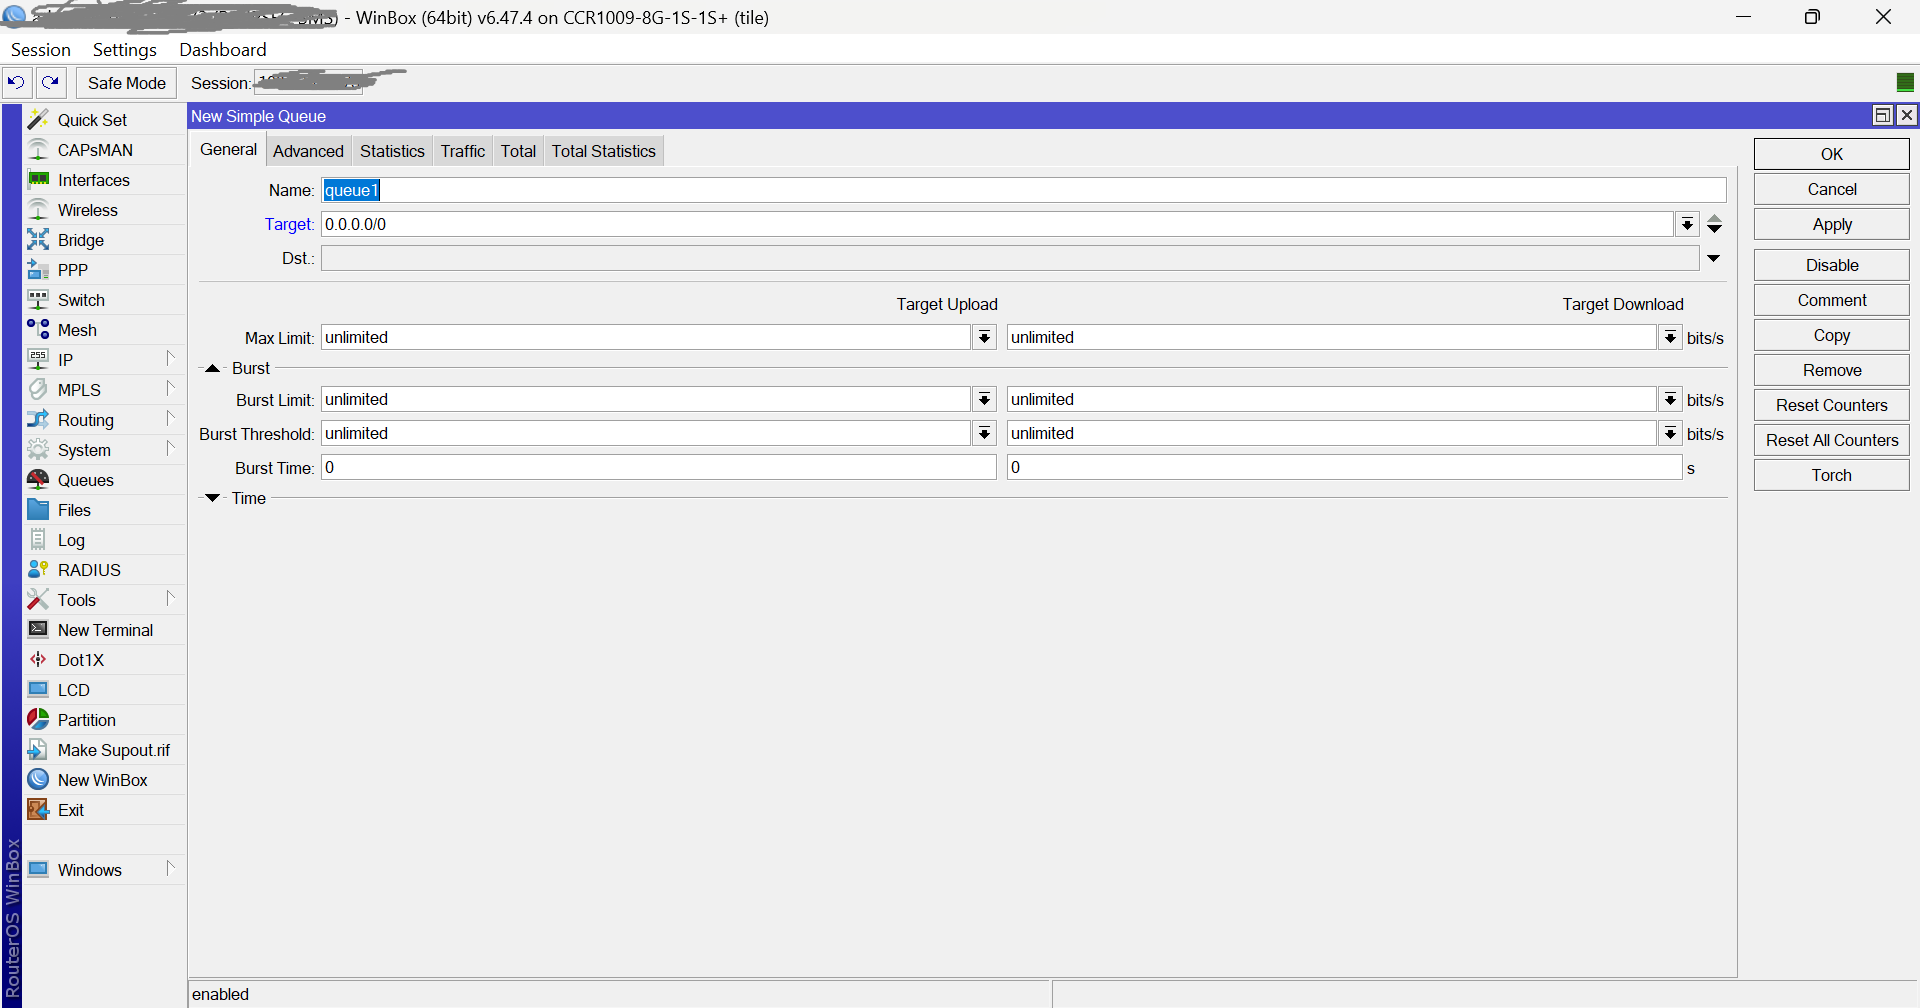Screen dimensions: 1920x1008
Task: Open Windows submenu in sidebar
Action: pos(105,870)
